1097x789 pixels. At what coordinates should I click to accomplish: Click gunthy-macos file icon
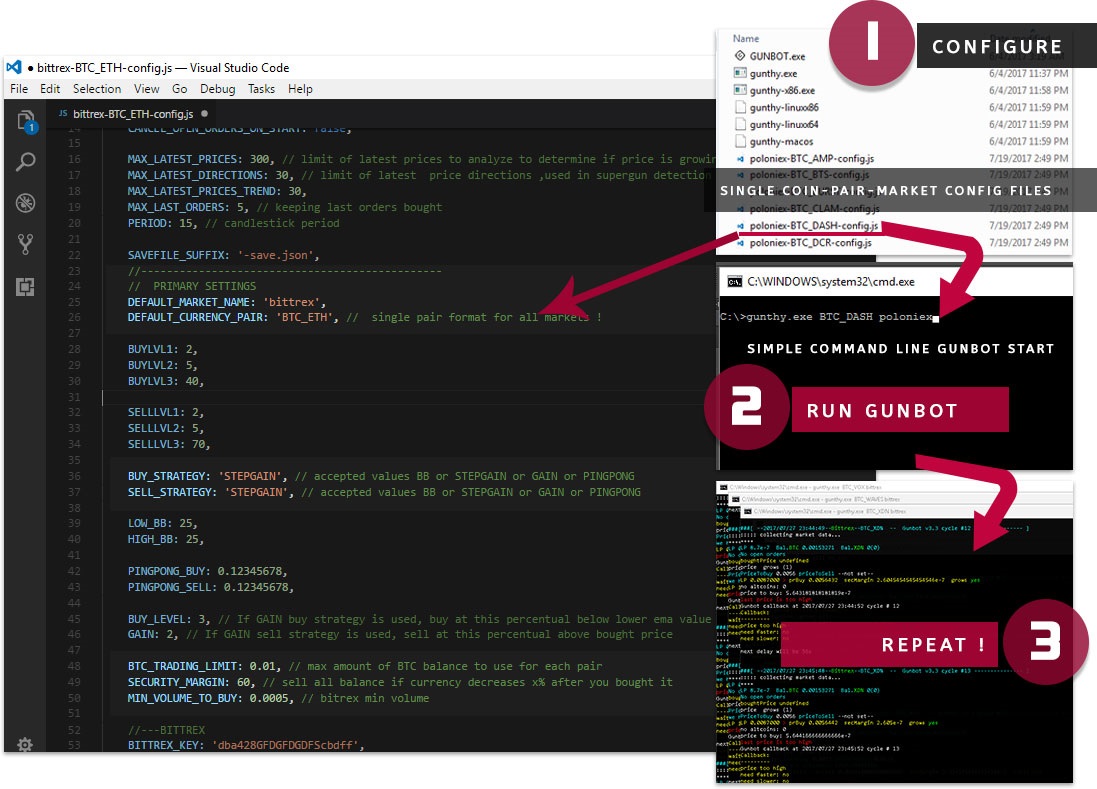click(739, 141)
